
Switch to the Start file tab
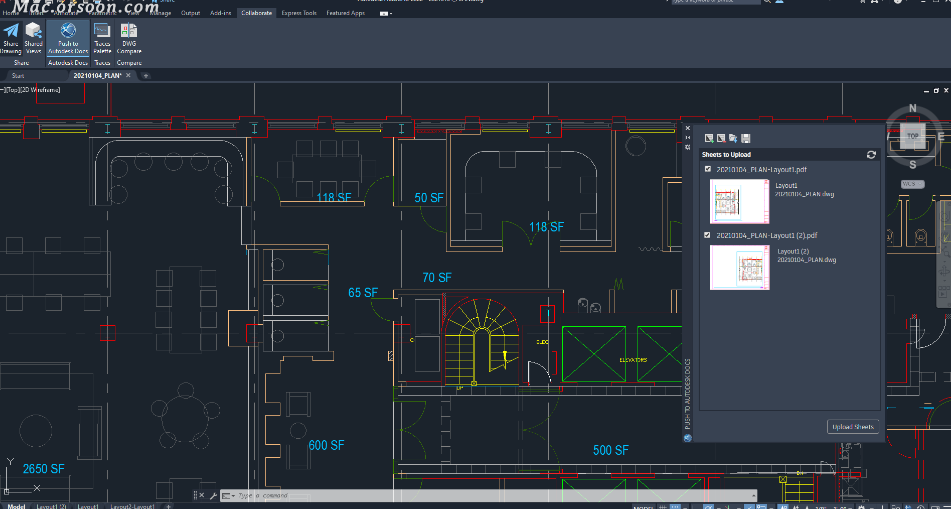point(18,76)
